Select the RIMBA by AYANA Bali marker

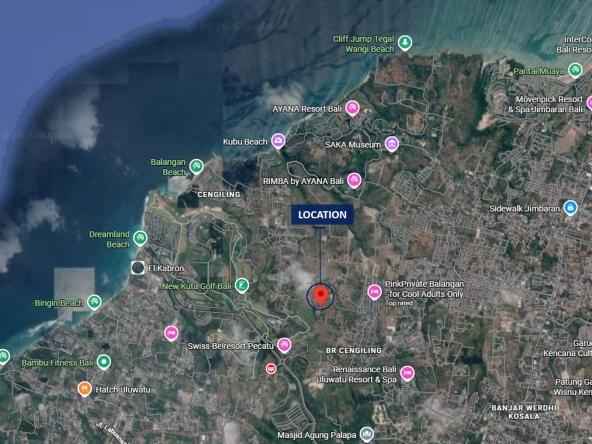click(x=354, y=180)
